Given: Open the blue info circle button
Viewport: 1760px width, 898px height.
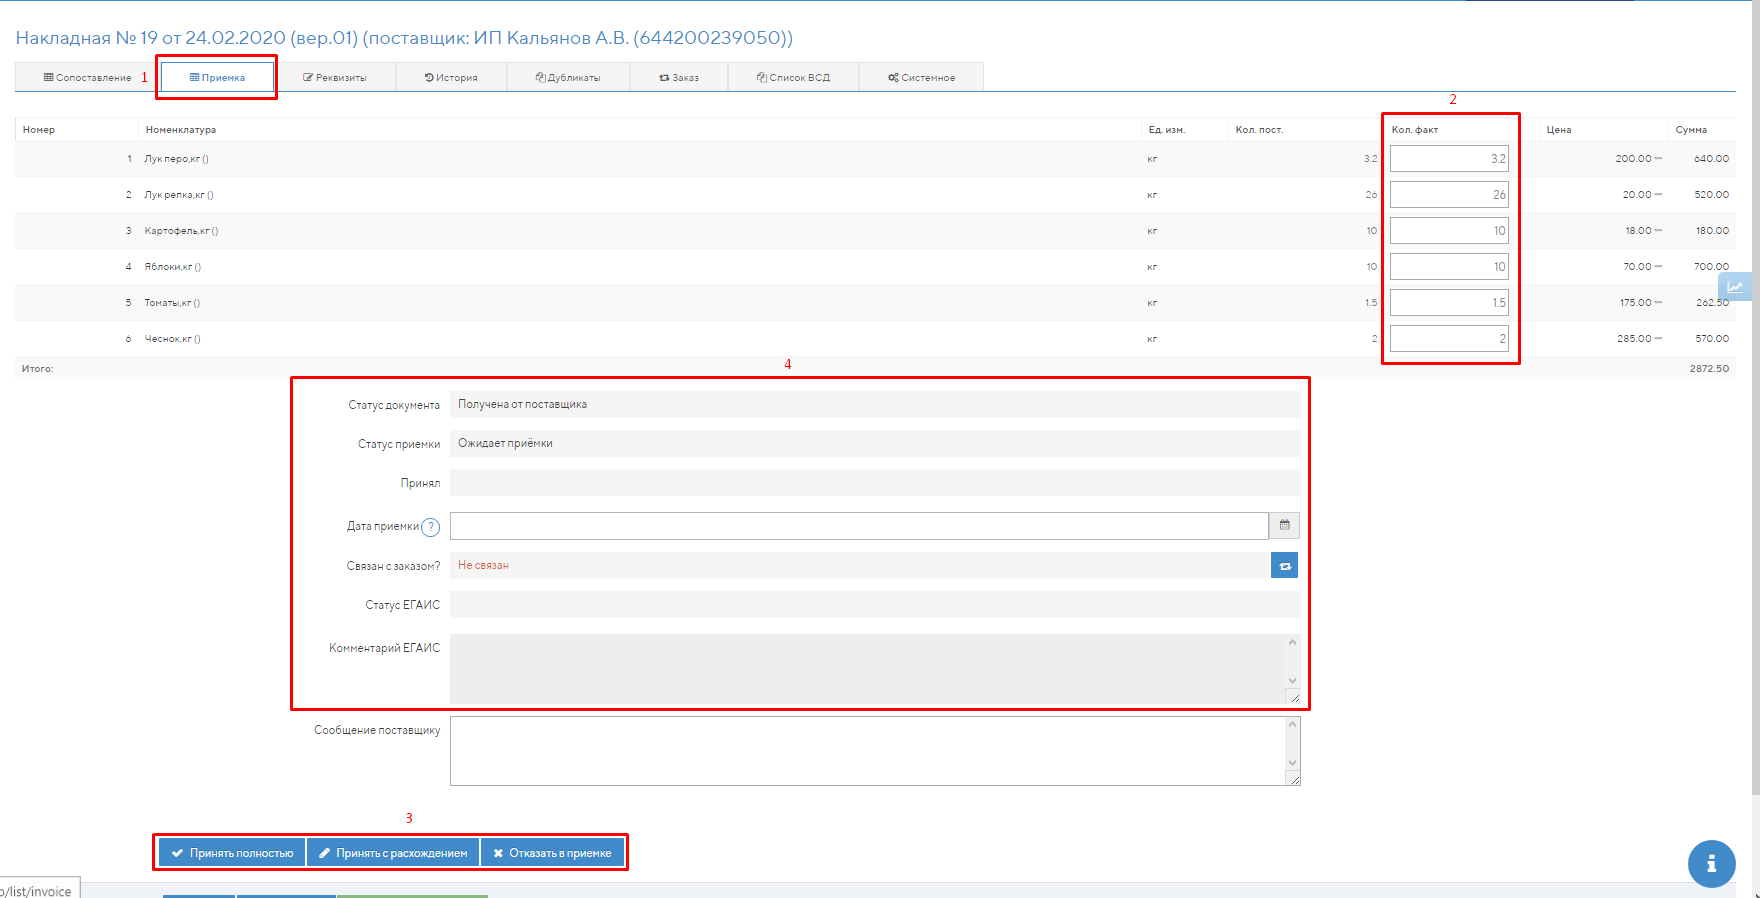Looking at the screenshot, I should pos(1711,863).
